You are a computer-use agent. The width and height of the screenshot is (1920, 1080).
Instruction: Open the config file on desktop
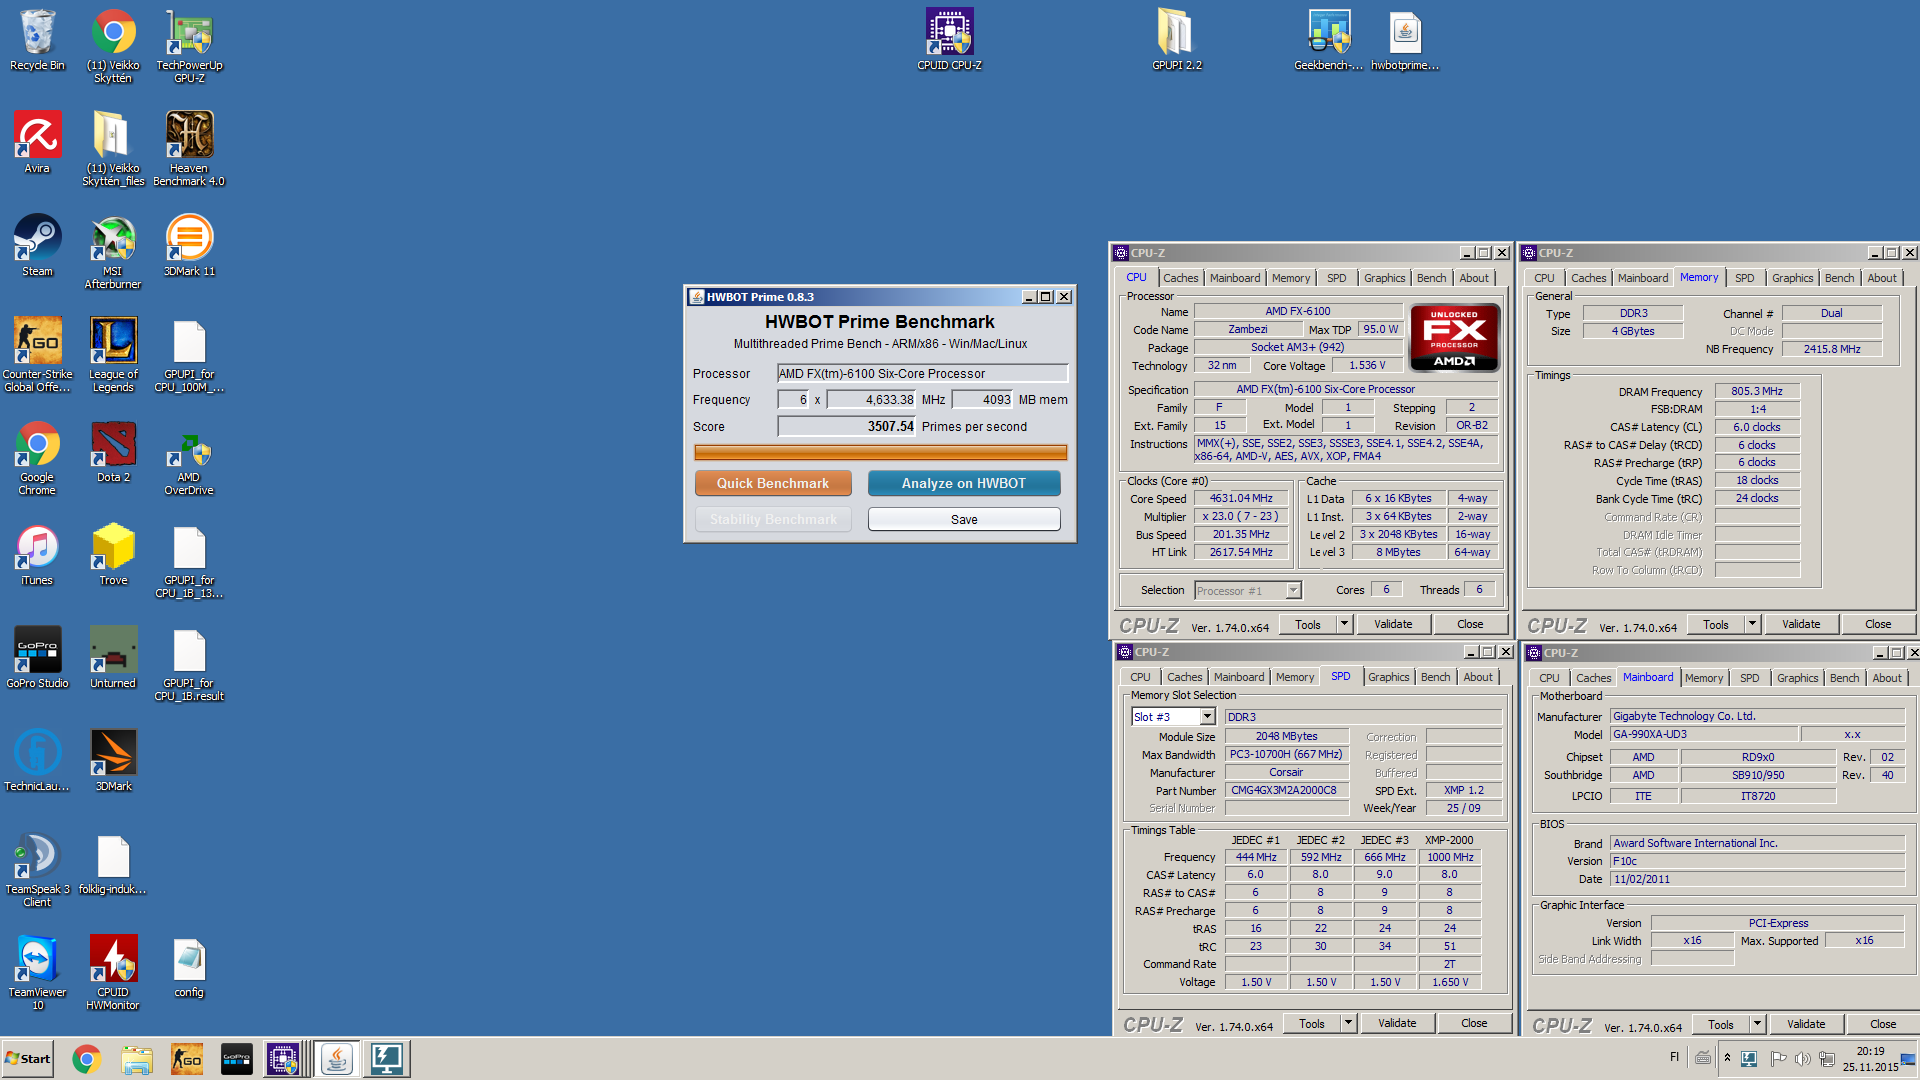point(189,967)
